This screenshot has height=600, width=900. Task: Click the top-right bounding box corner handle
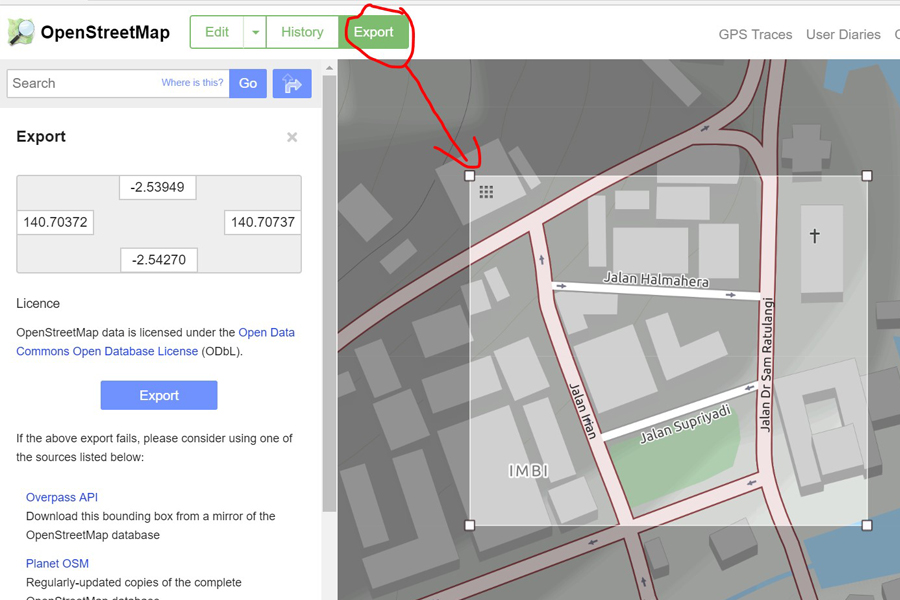click(x=867, y=176)
